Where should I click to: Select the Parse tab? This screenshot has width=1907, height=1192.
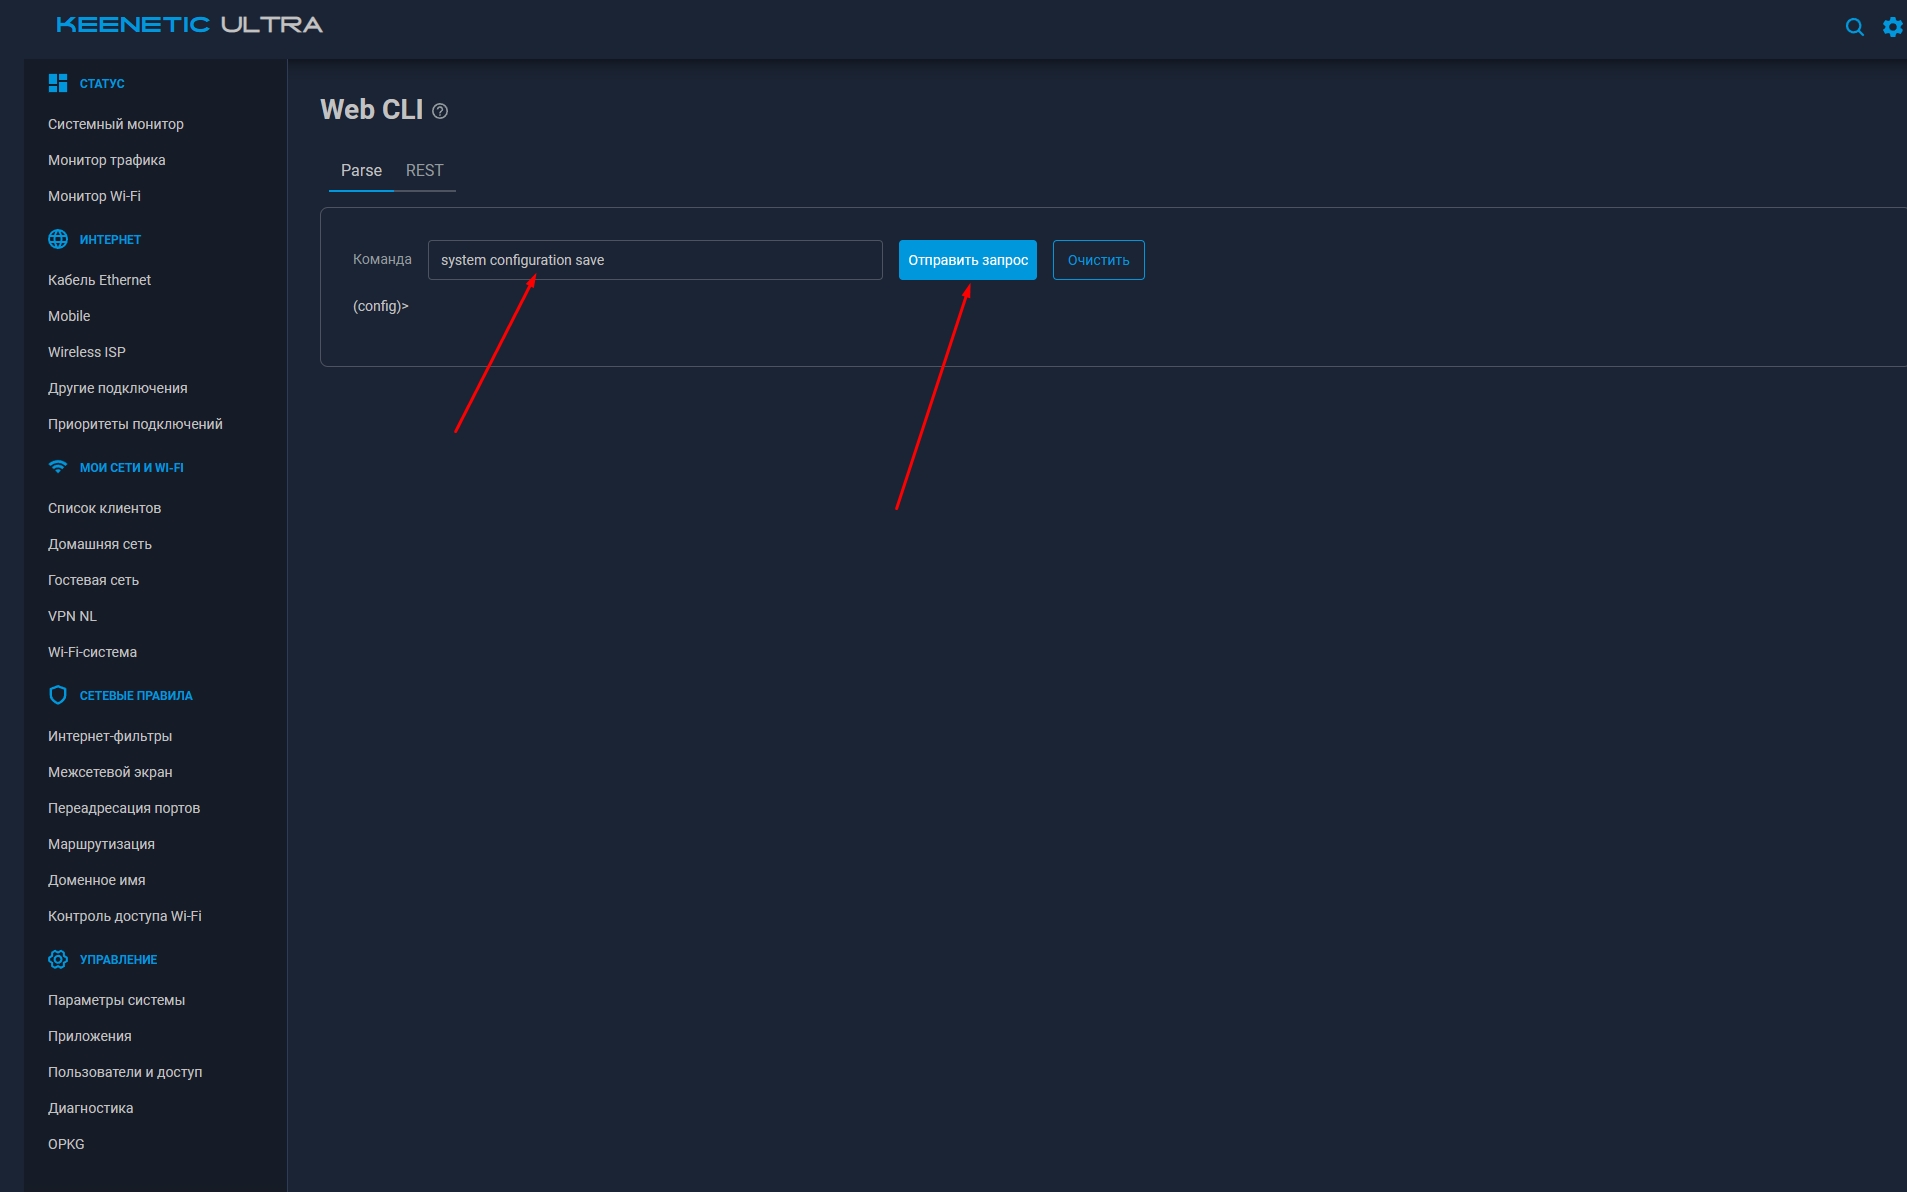pos(361,170)
